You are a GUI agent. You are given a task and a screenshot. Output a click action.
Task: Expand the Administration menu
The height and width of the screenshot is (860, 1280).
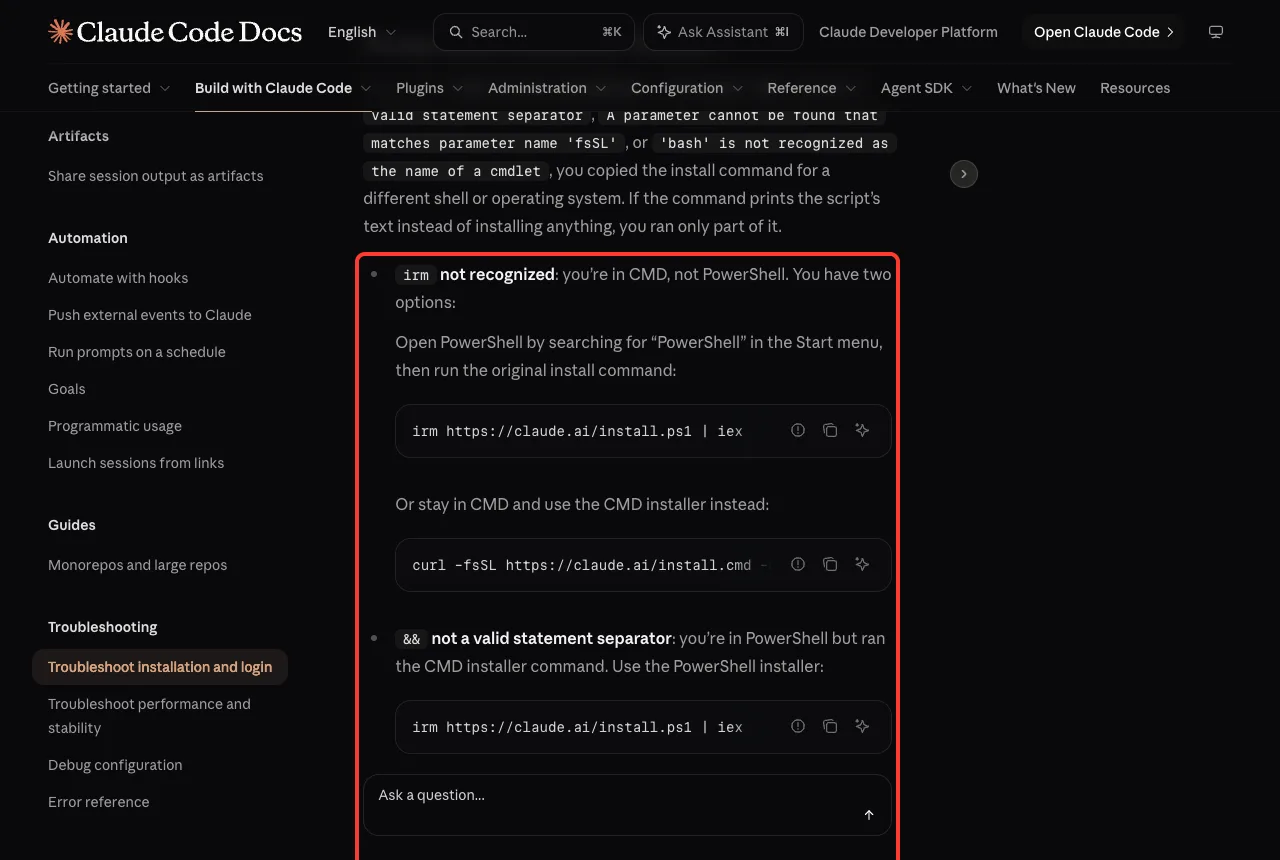tap(547, 88)
